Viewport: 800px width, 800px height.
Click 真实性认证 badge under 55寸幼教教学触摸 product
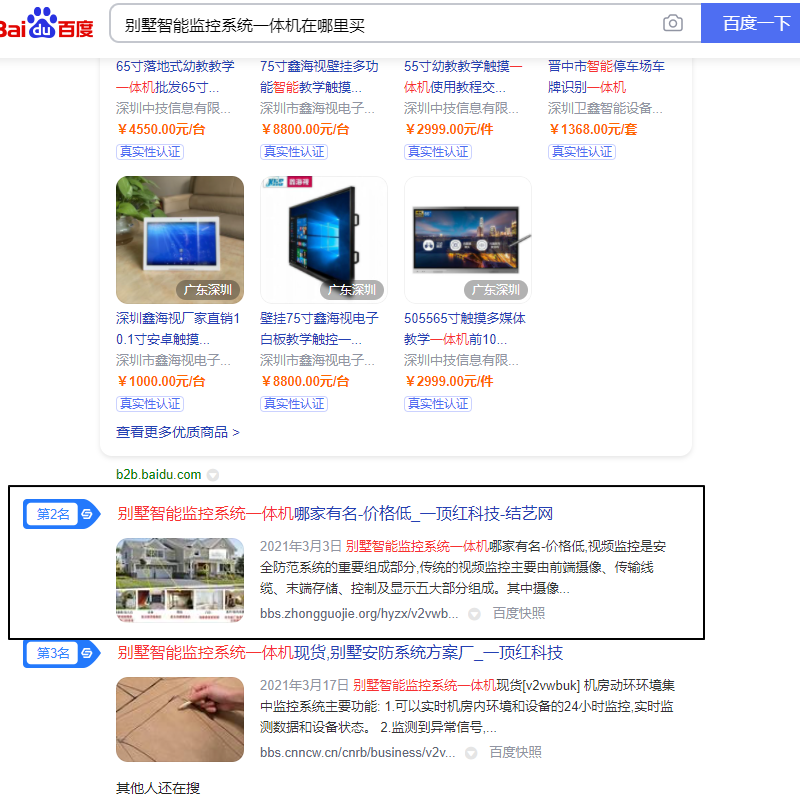tap(438, 152)
